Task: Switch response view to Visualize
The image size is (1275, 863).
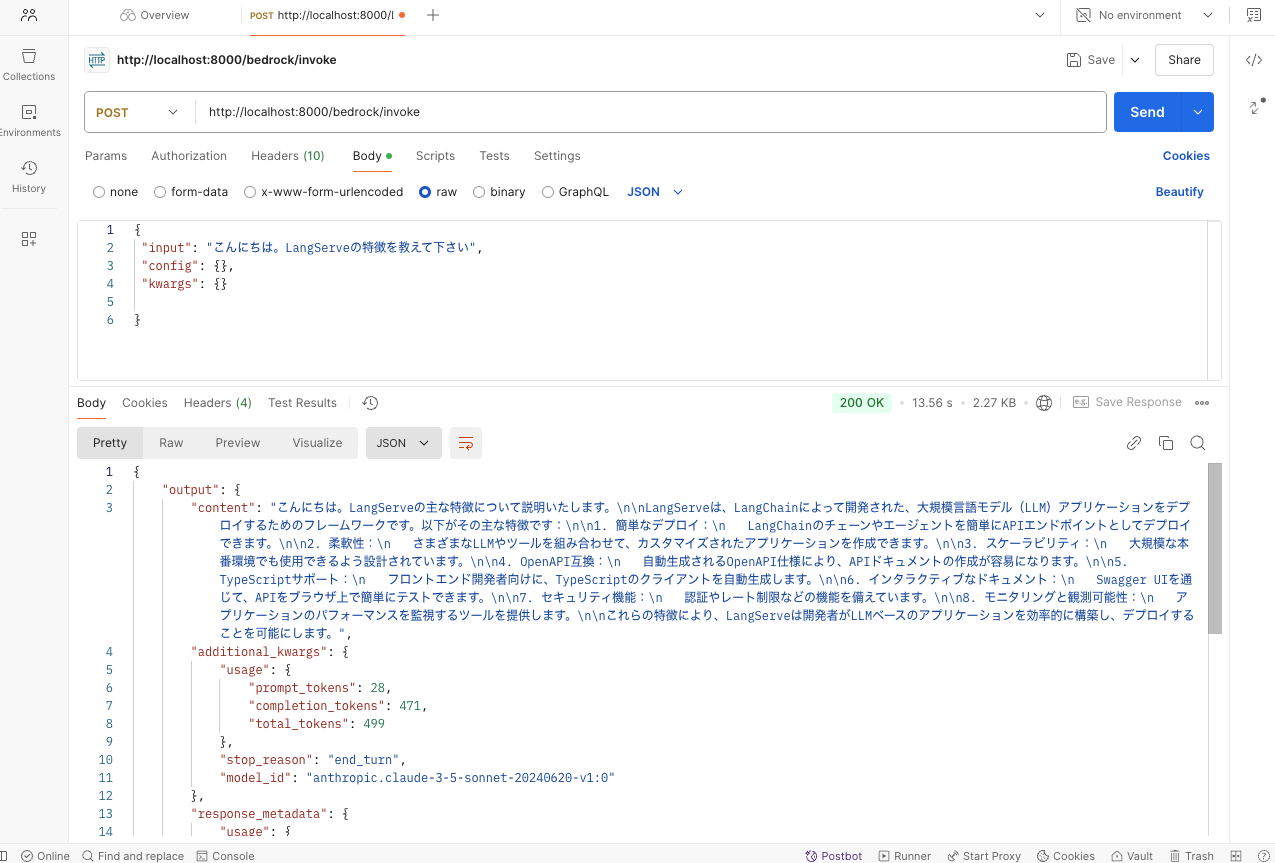Action: click(317, 443)
